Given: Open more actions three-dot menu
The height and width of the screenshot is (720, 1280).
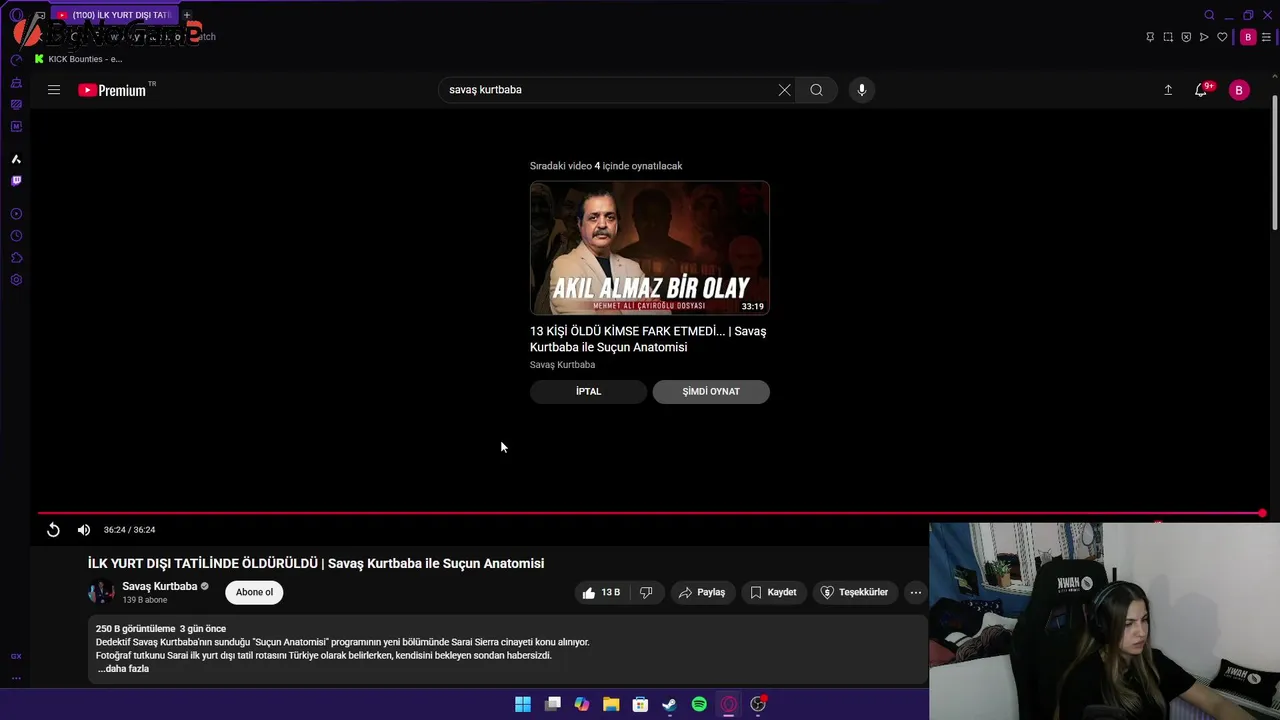Looking at the screenshot, I should tap(915, 592).
